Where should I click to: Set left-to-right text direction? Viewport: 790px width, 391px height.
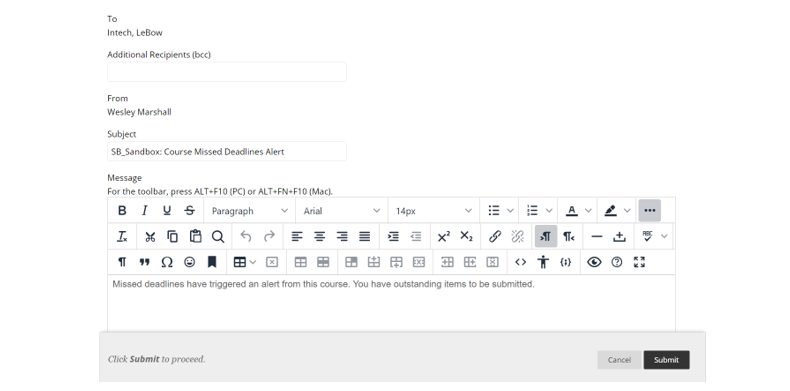click(x=546, y=236)
